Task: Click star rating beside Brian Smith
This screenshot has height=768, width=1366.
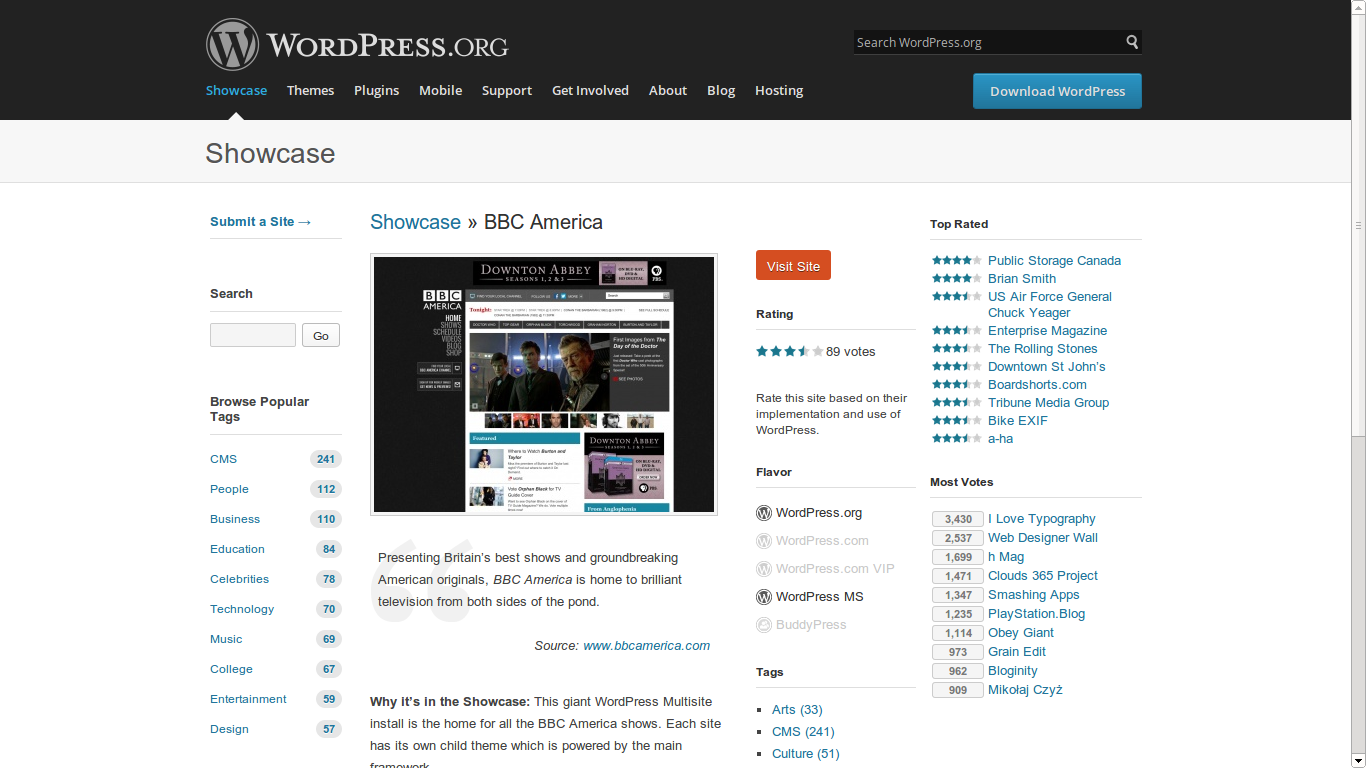Action: point(957,278)
